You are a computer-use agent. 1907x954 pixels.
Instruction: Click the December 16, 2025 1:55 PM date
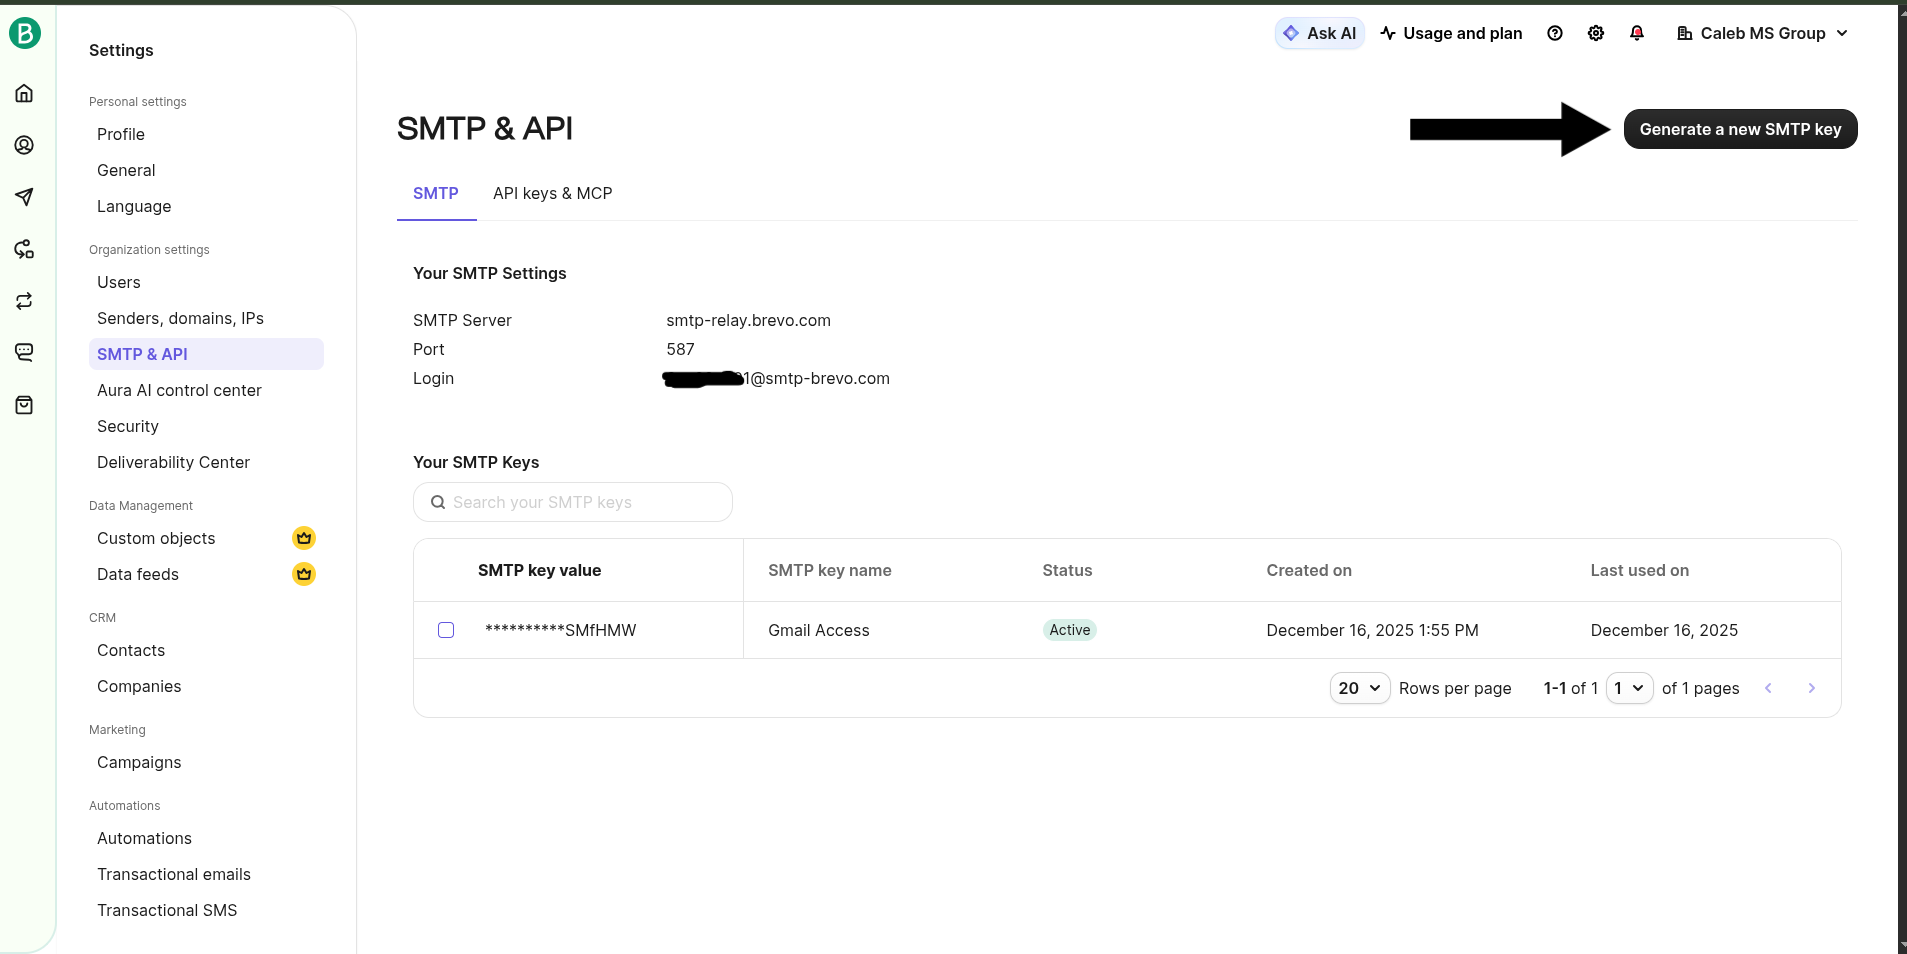point(1372,630)
